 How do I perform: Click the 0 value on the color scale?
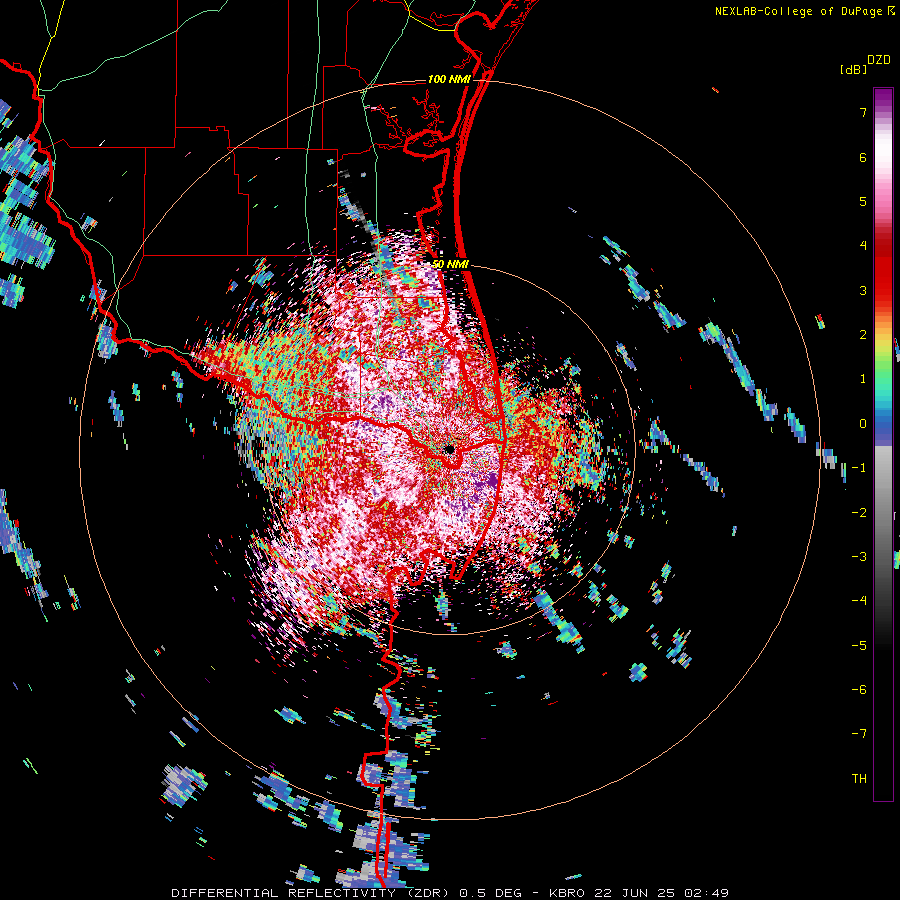(x=863, y=424)
